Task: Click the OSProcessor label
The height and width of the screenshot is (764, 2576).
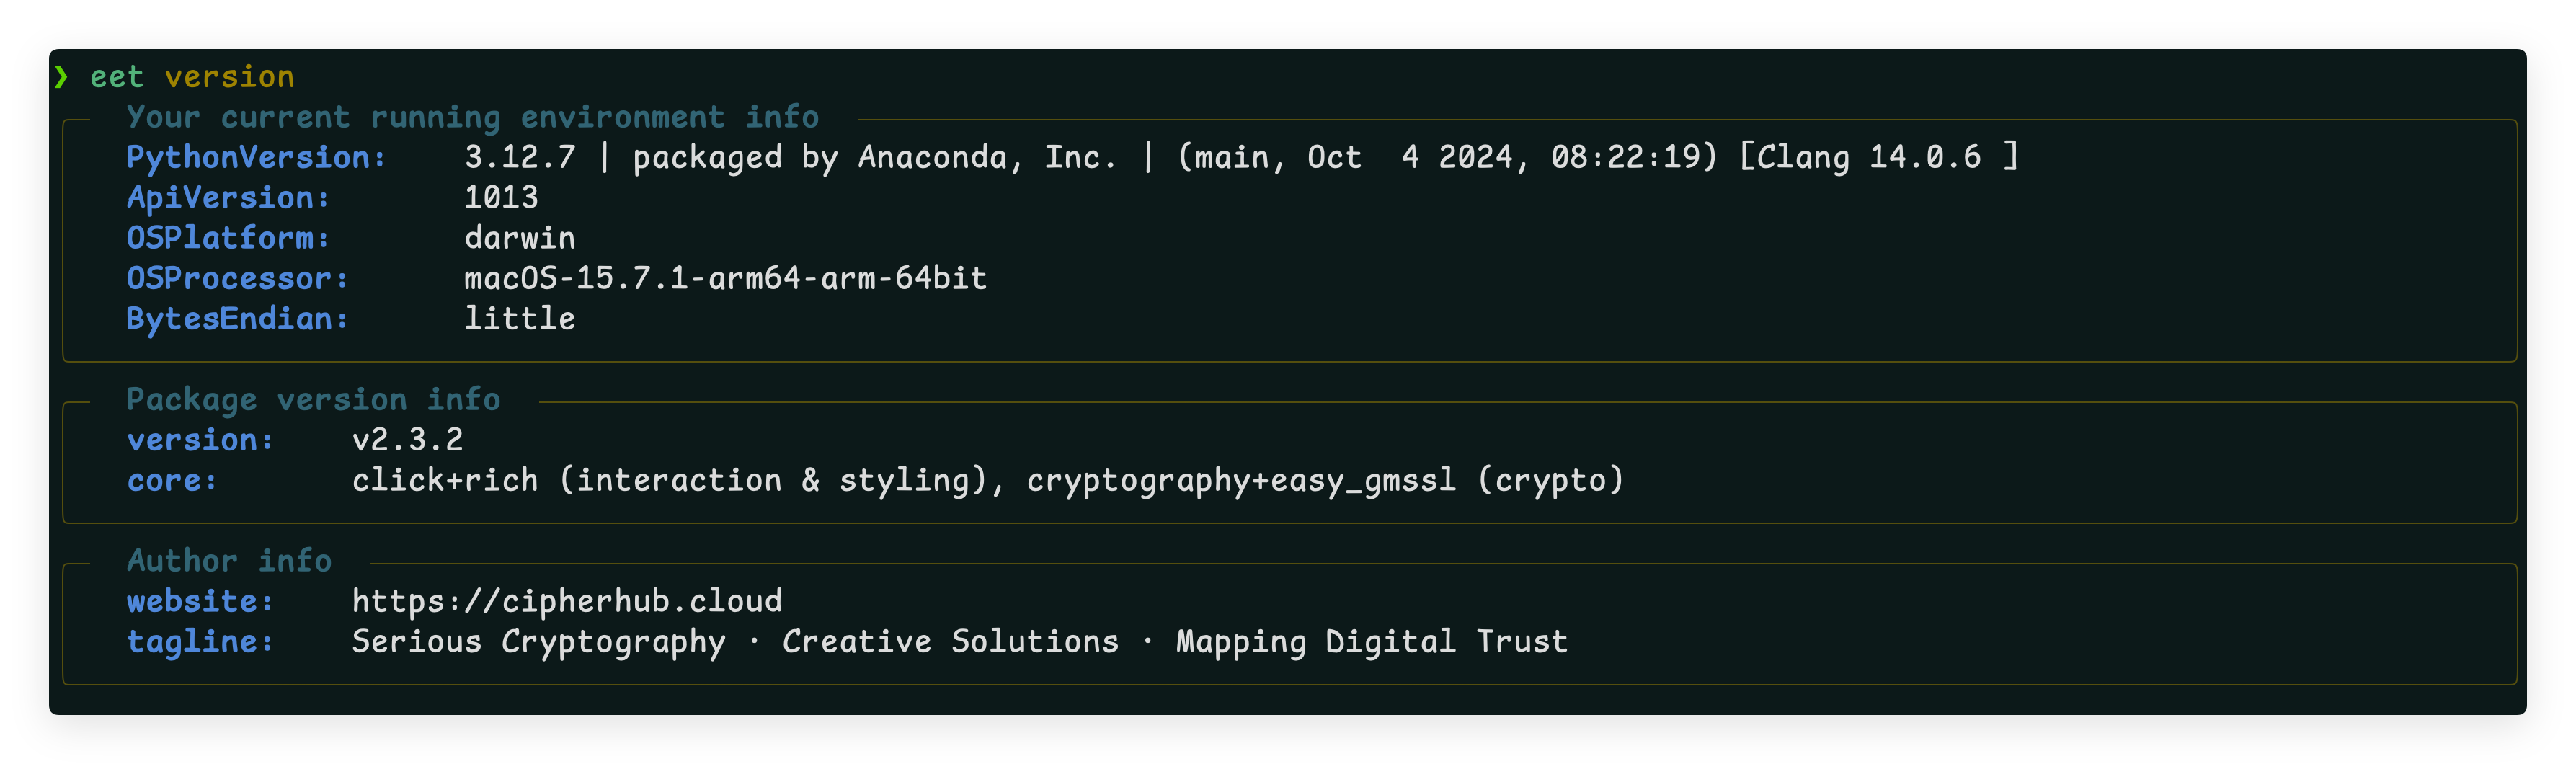Action: point(237,278)
